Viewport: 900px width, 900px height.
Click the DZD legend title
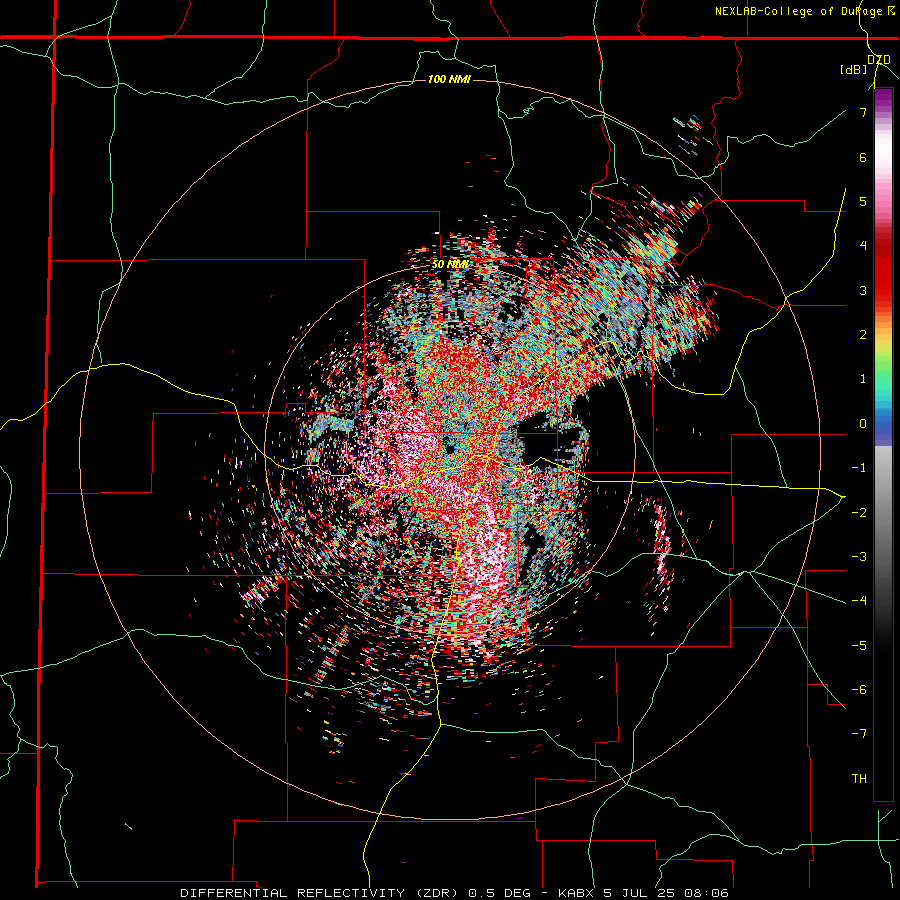coord(879,60)
